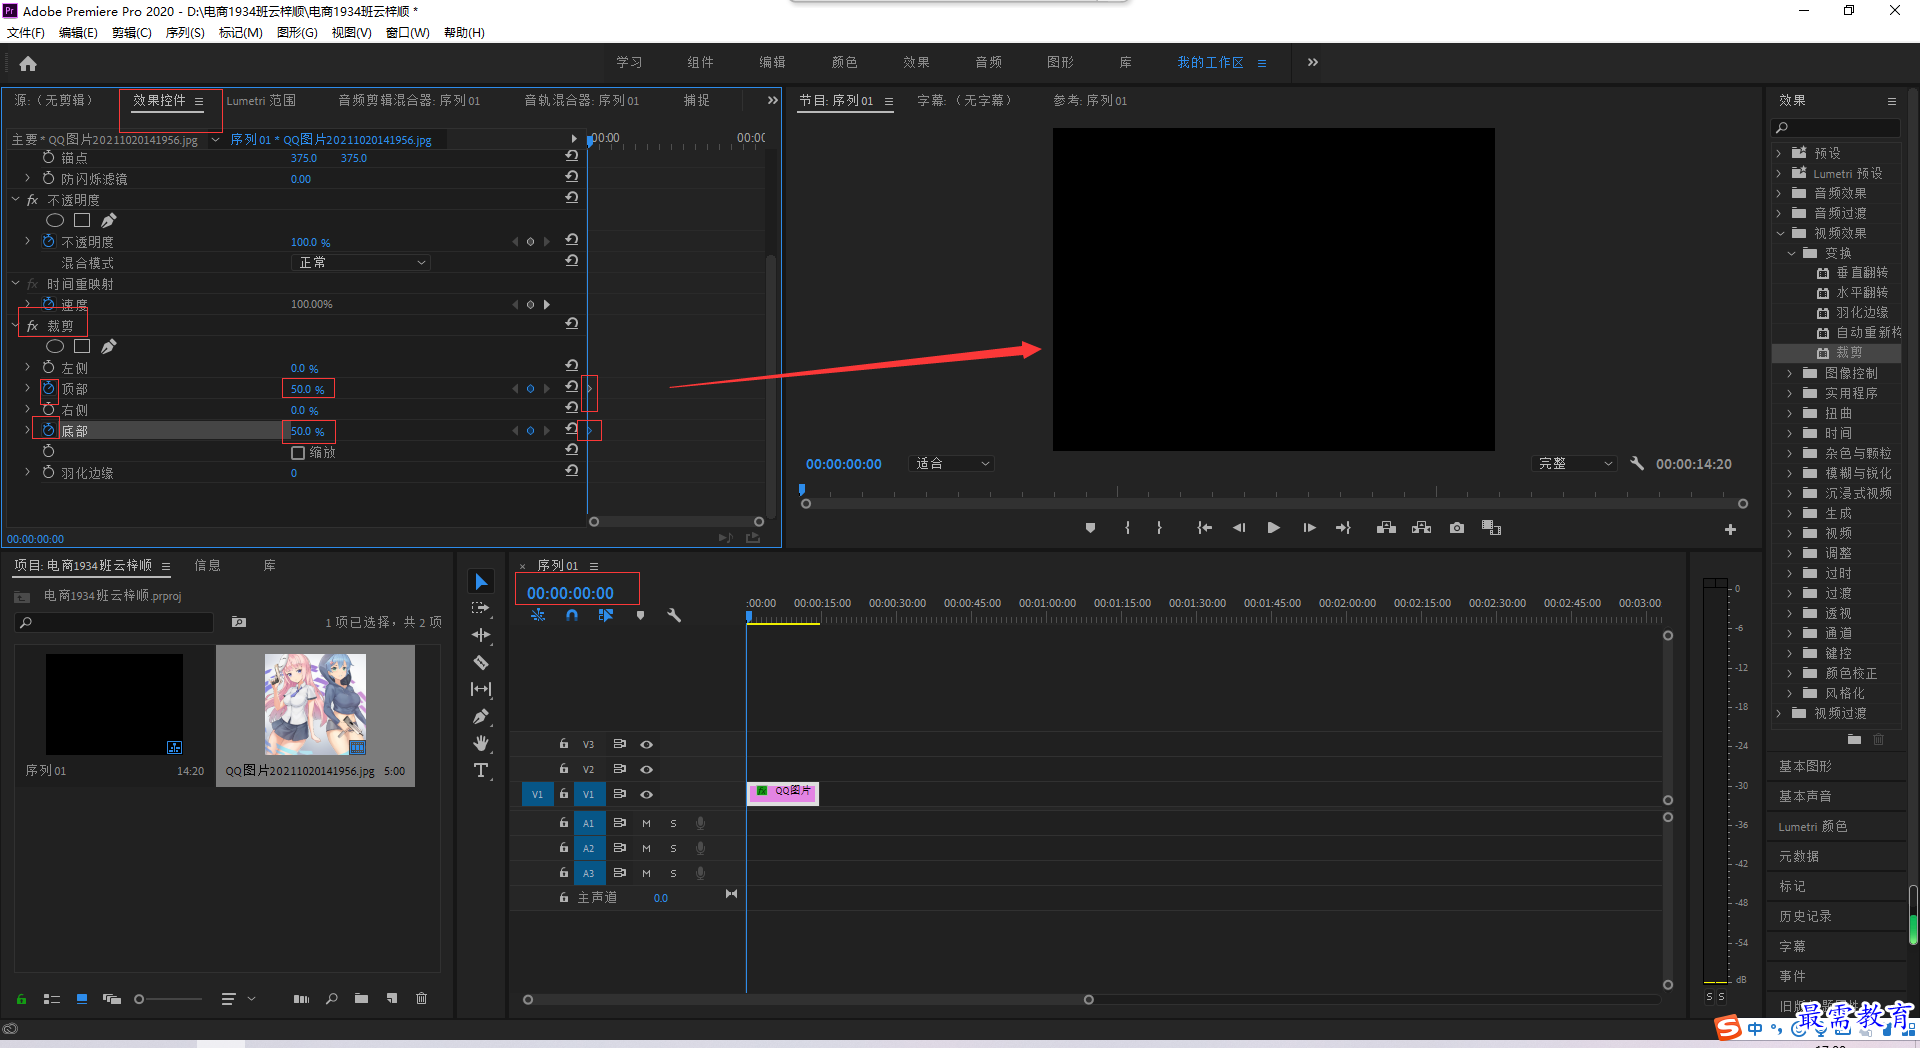Expand the 羽化边缘 parameter
Screen dimensions: 1920x1048
point(27,472)
